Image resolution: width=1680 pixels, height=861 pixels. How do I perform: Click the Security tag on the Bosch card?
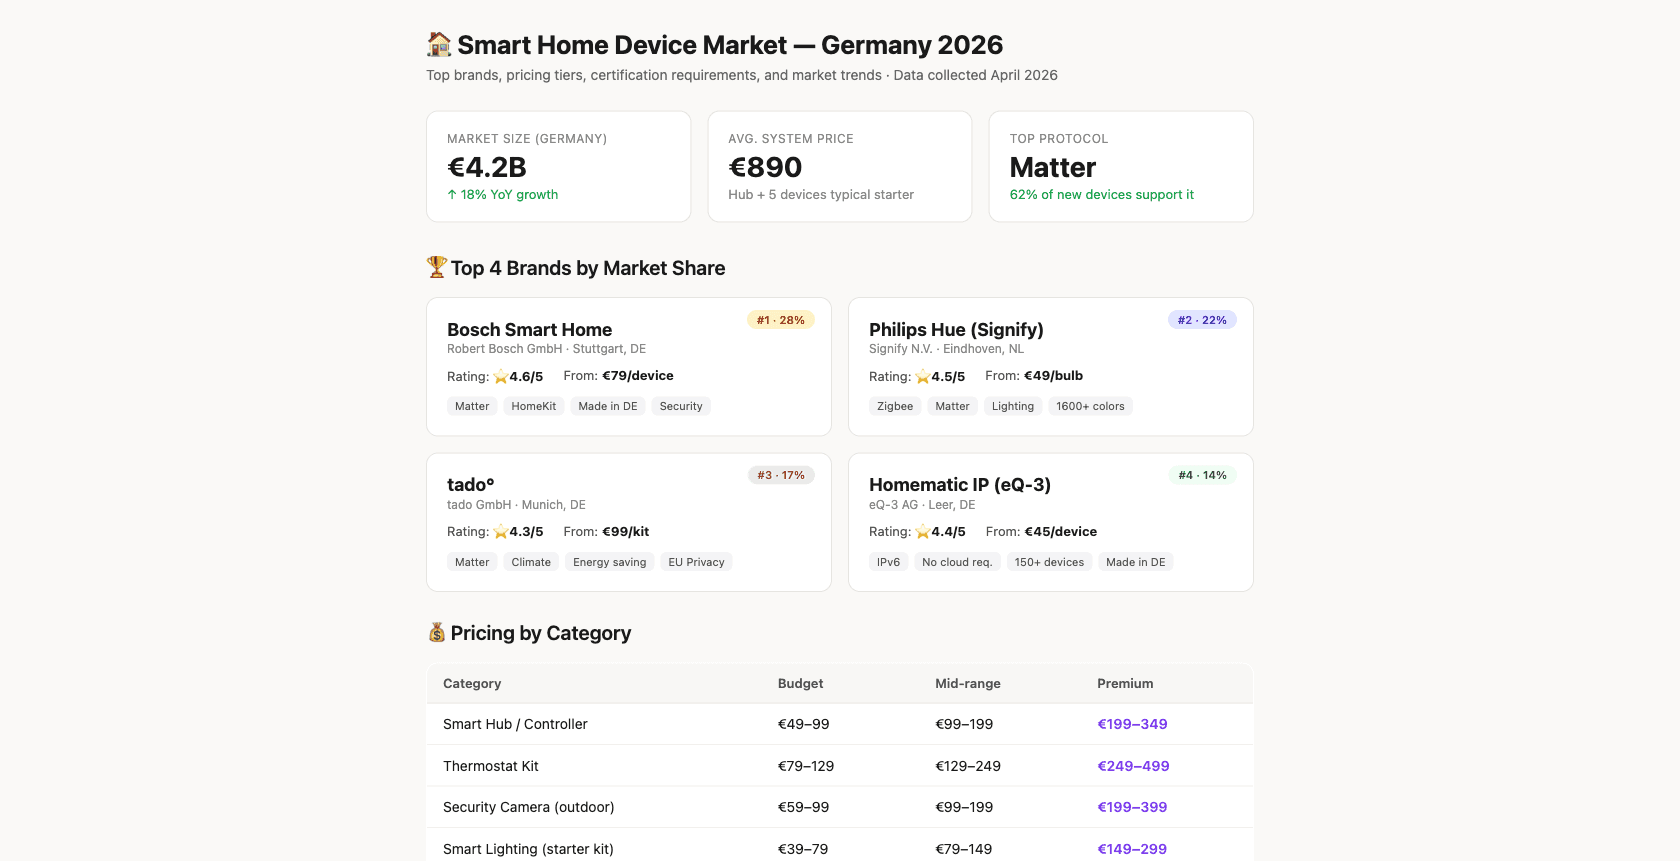(x=681, y=406)
